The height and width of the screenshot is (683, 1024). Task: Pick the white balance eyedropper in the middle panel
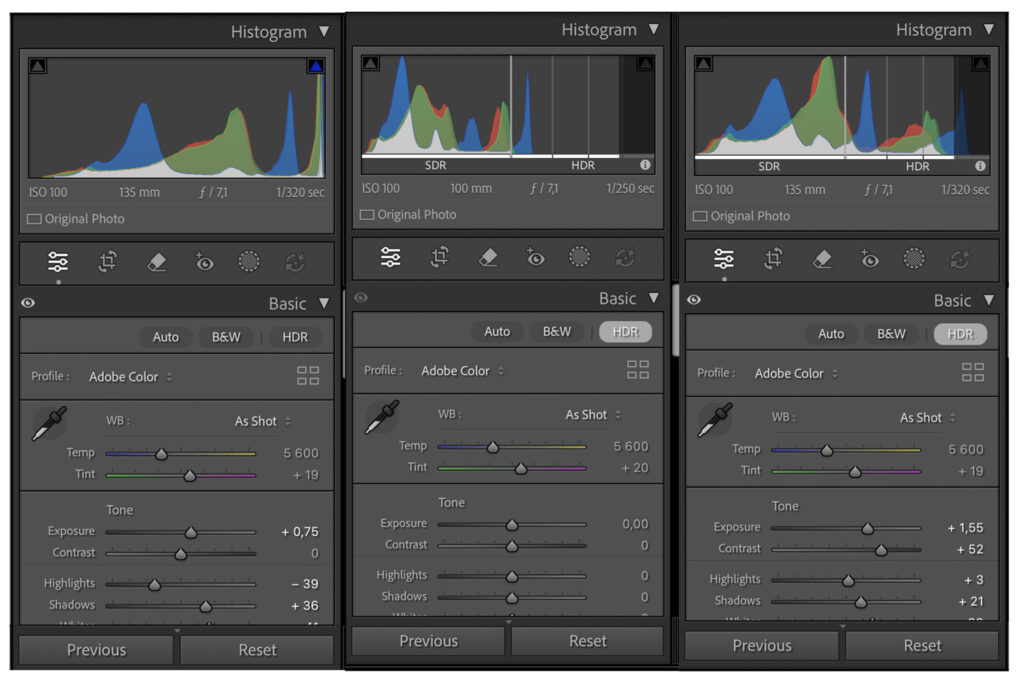click(x=380, y=417)
